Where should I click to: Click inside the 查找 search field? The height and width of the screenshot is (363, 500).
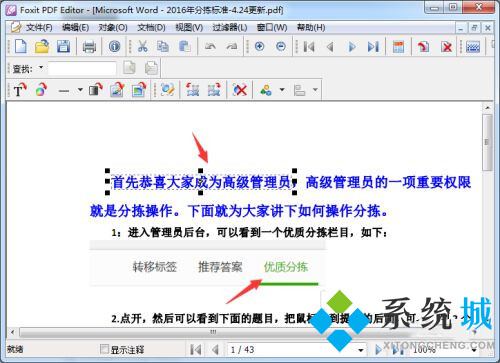coord(82,68)
